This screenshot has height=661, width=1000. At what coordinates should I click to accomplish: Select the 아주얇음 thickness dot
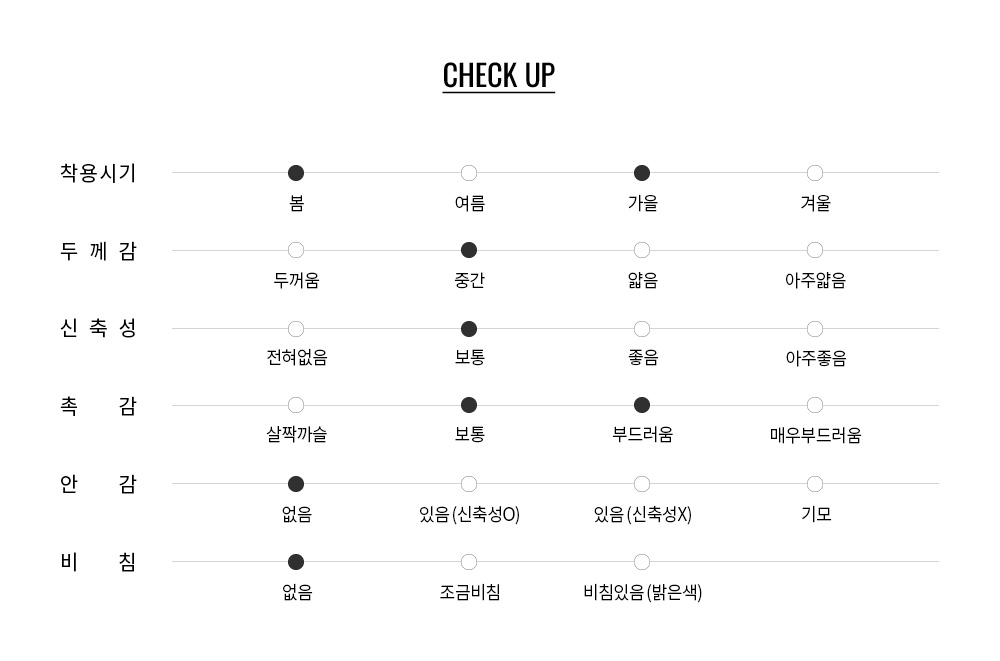pos(815,250)
